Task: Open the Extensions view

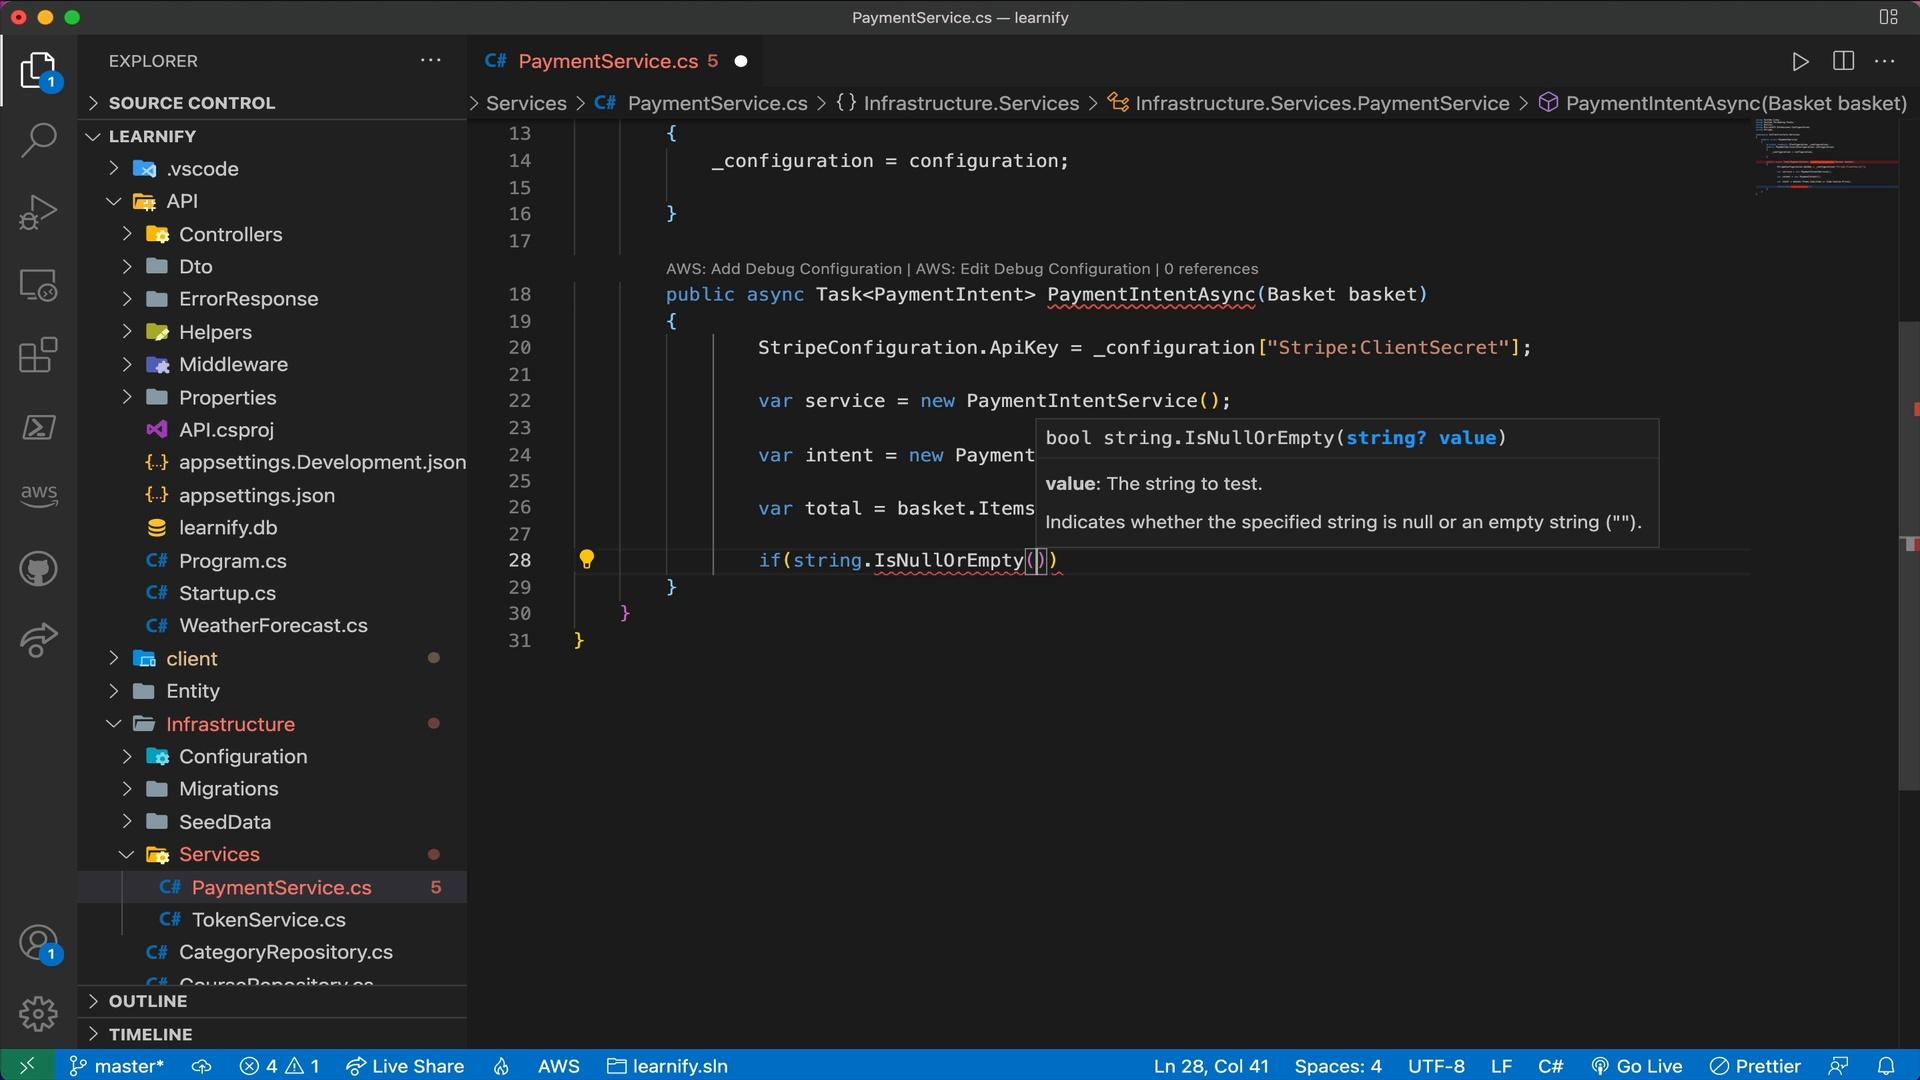Action: (x=38, y=355)
